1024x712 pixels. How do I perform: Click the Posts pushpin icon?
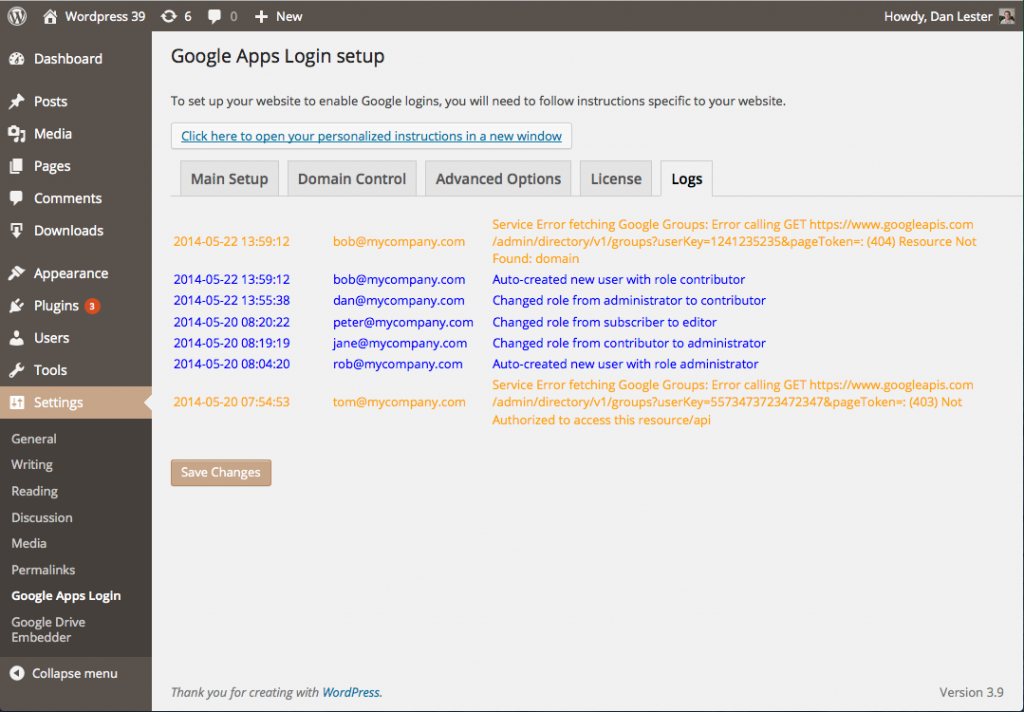coord(16,101)
